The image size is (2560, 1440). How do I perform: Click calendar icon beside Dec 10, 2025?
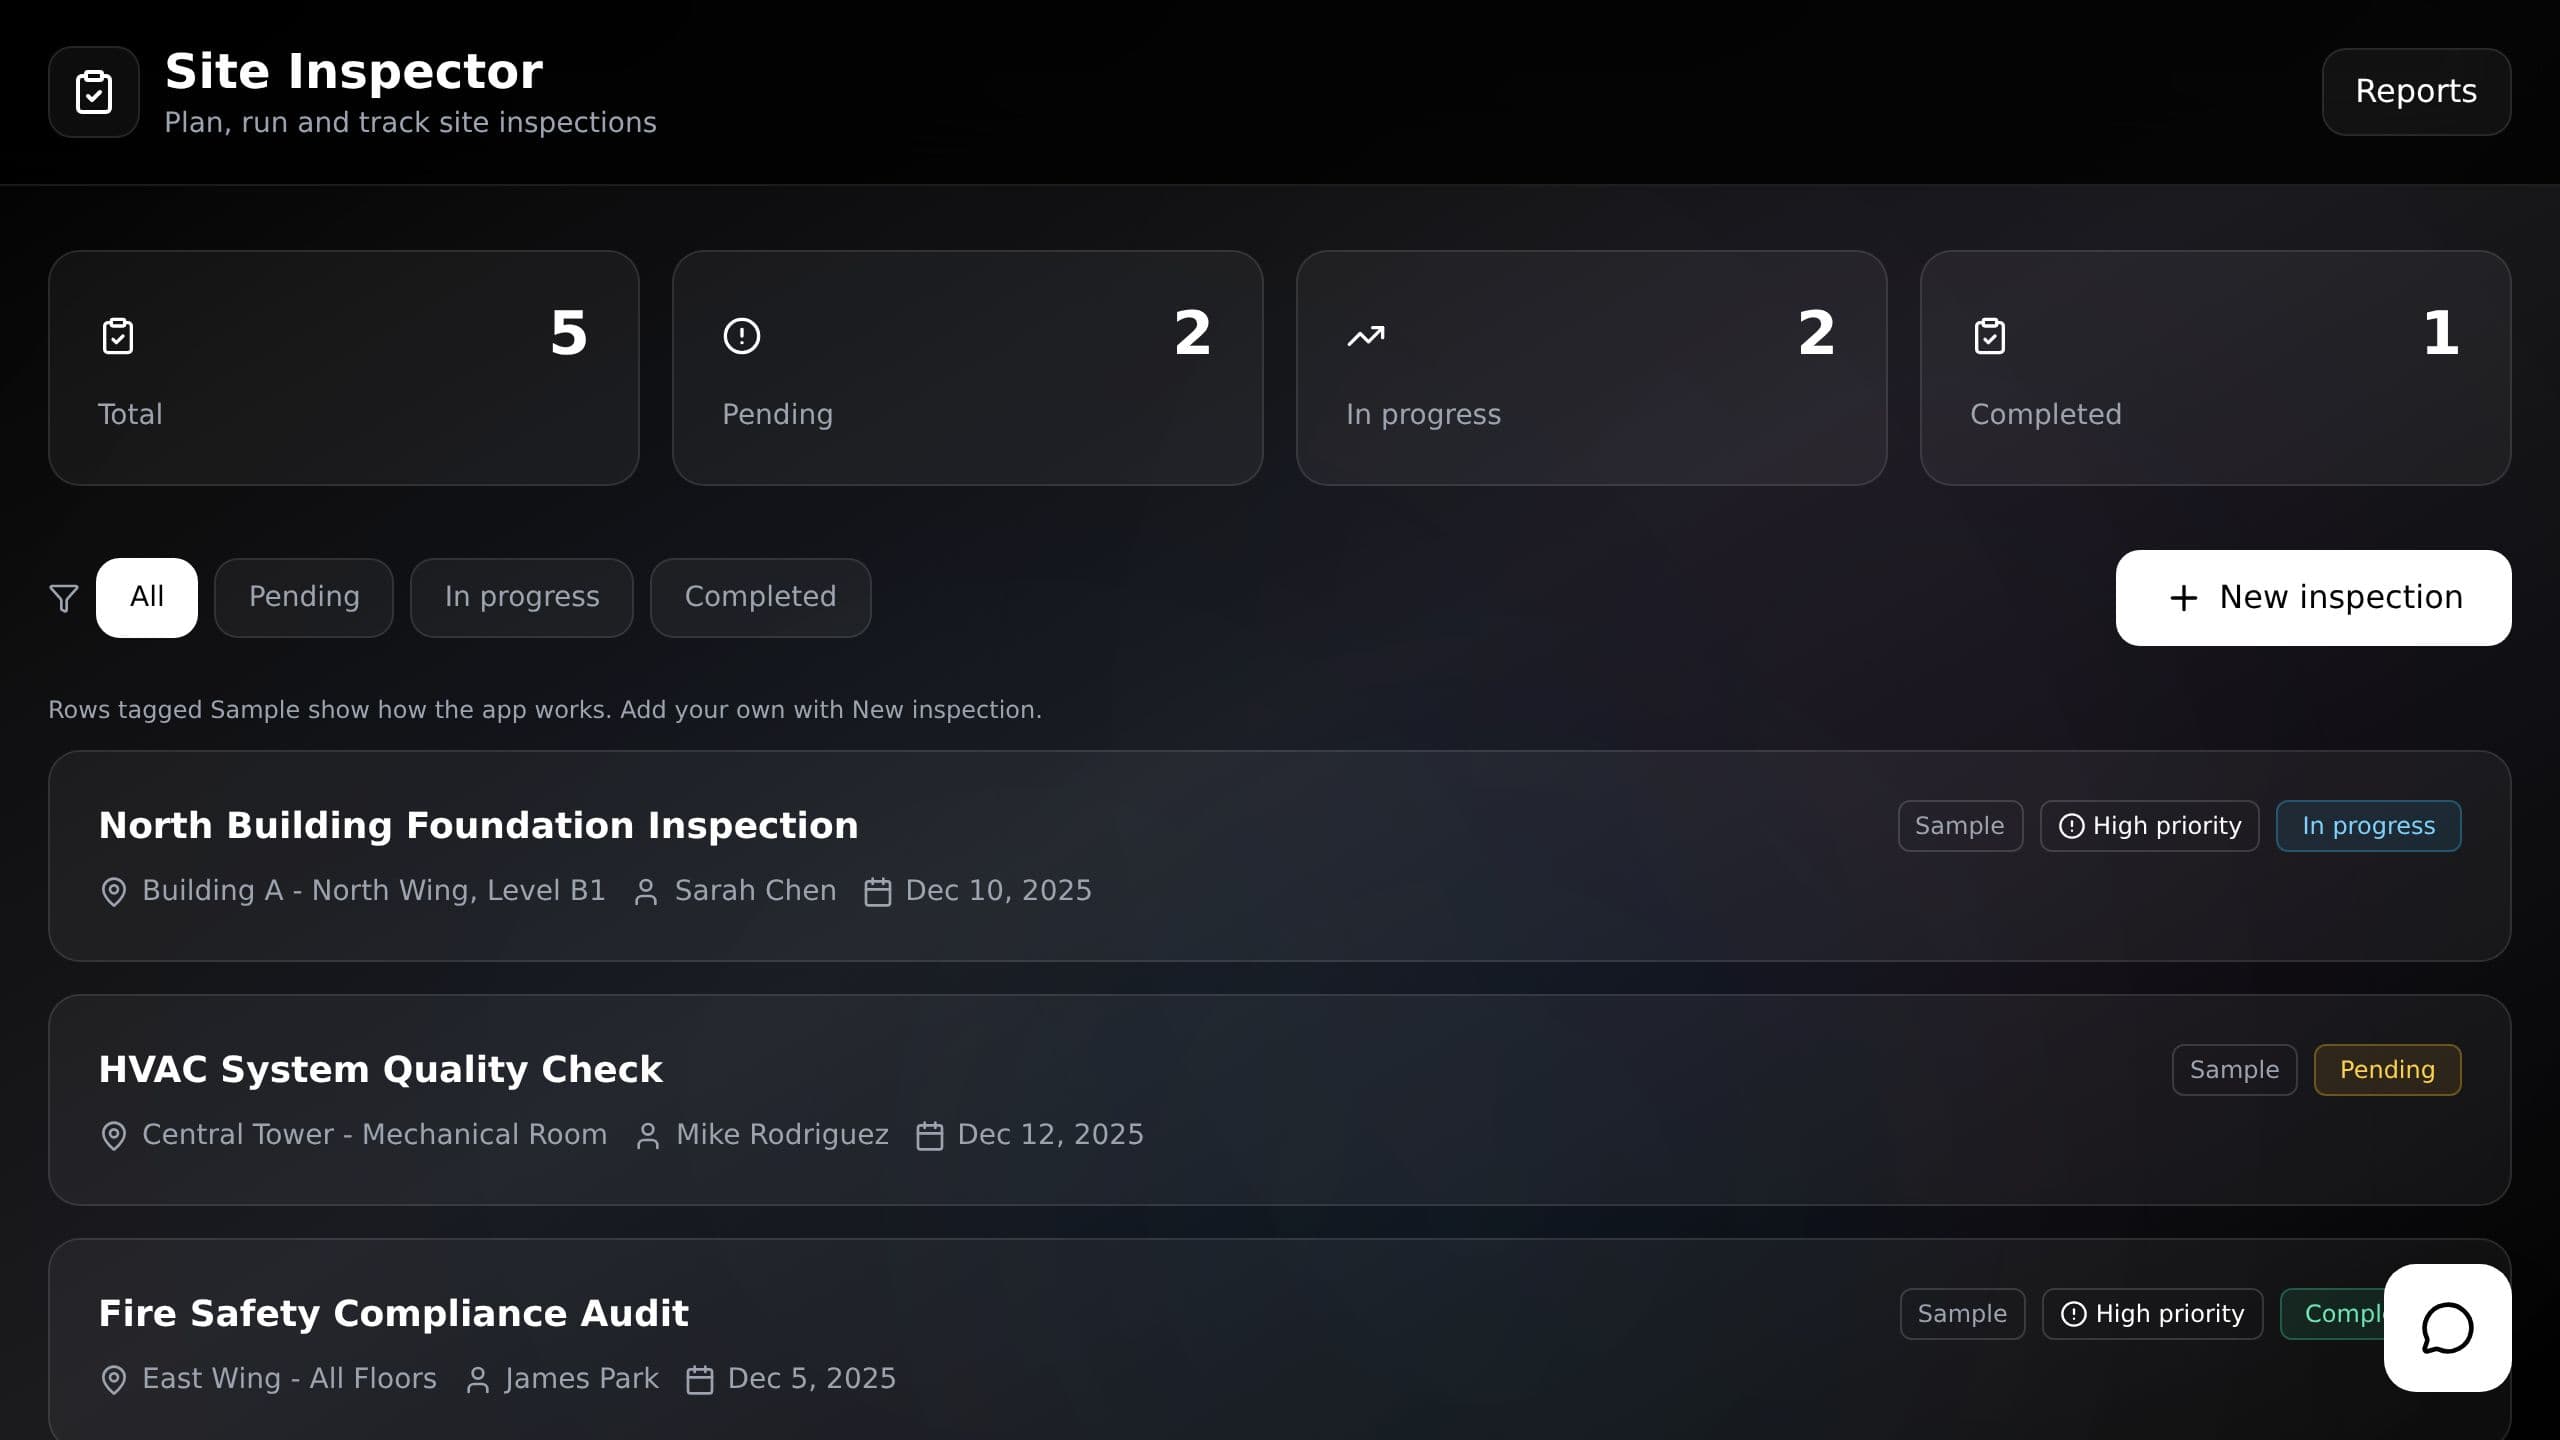[x=878, y=891]
